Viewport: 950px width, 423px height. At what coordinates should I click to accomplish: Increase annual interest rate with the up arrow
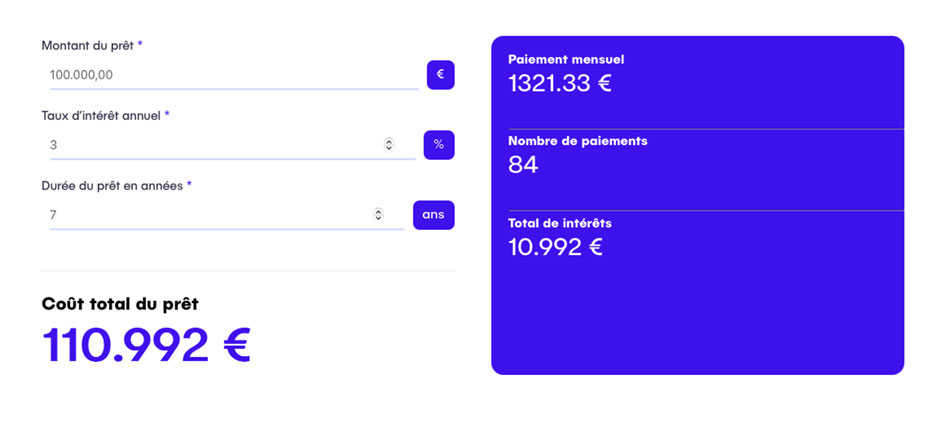coord(389,142)
